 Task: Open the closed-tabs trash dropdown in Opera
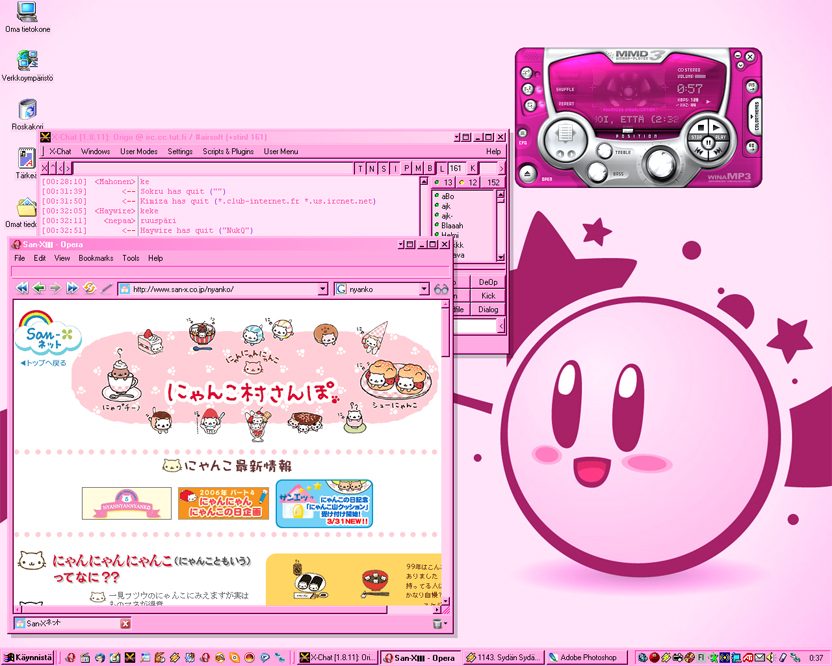click(x=440, y=624)
